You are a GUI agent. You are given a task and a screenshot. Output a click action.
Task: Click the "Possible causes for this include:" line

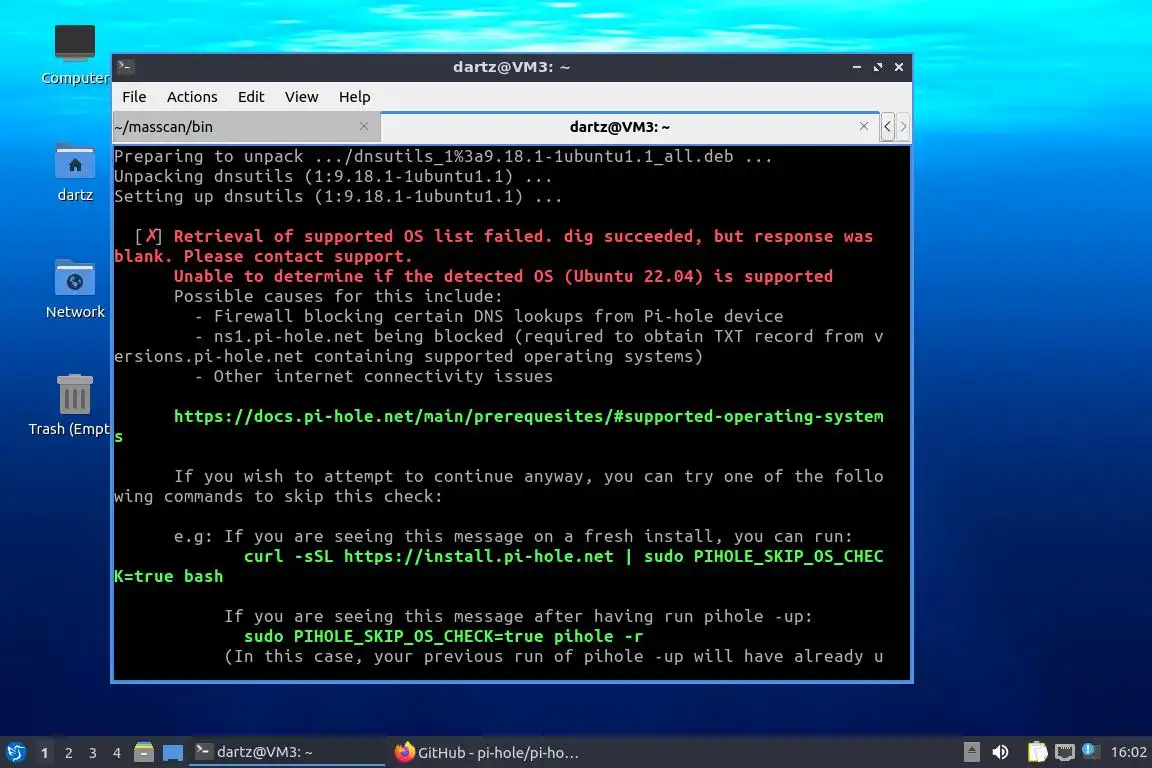click(338, 297)
